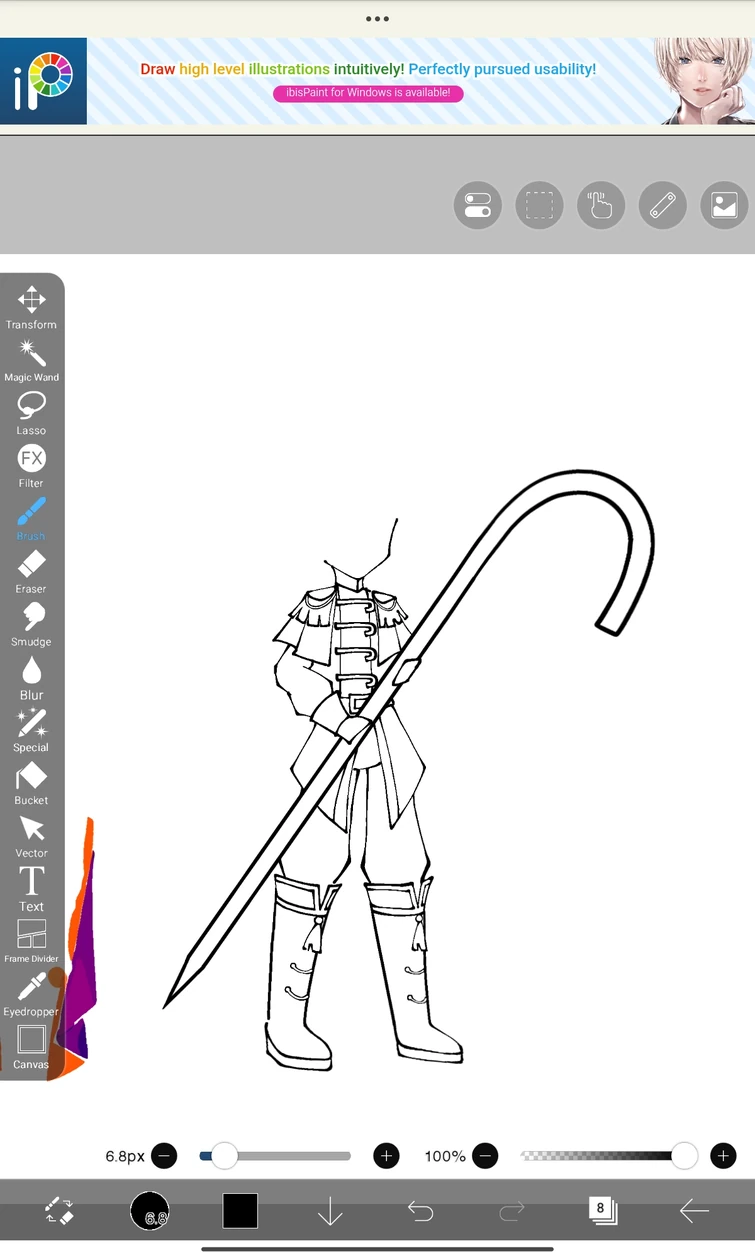
Task: Increase brush thickness with plus button
Action: tap(386, 1156)
